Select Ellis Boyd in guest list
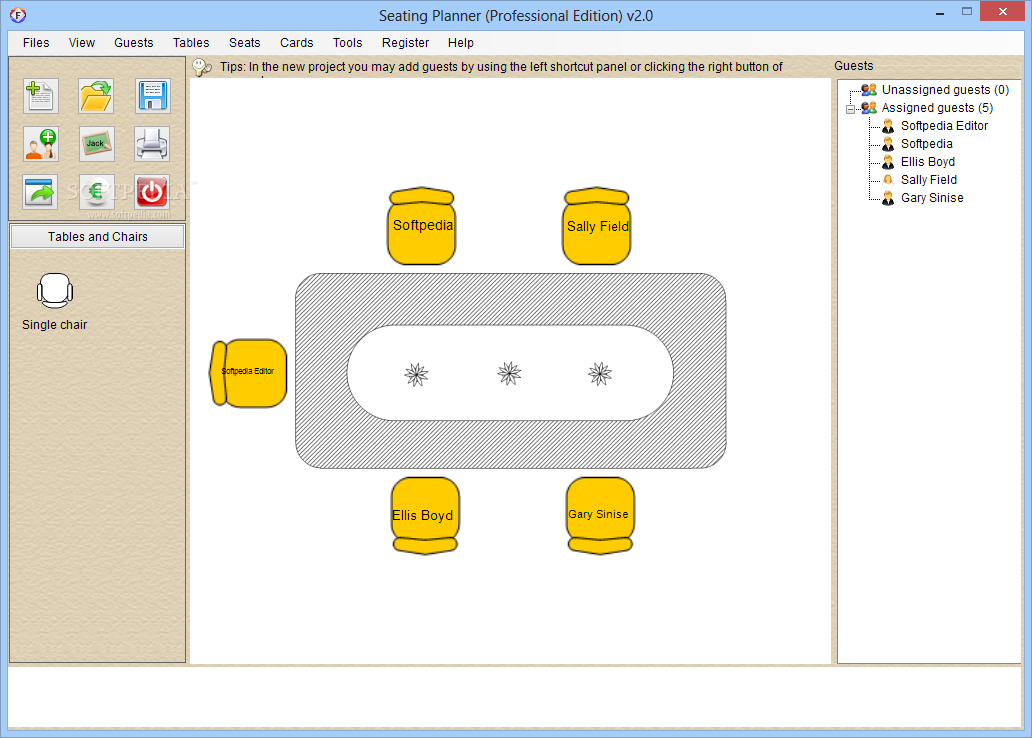Image resolution: width=1032 pixels, height=738 pixels. [927, 162]
